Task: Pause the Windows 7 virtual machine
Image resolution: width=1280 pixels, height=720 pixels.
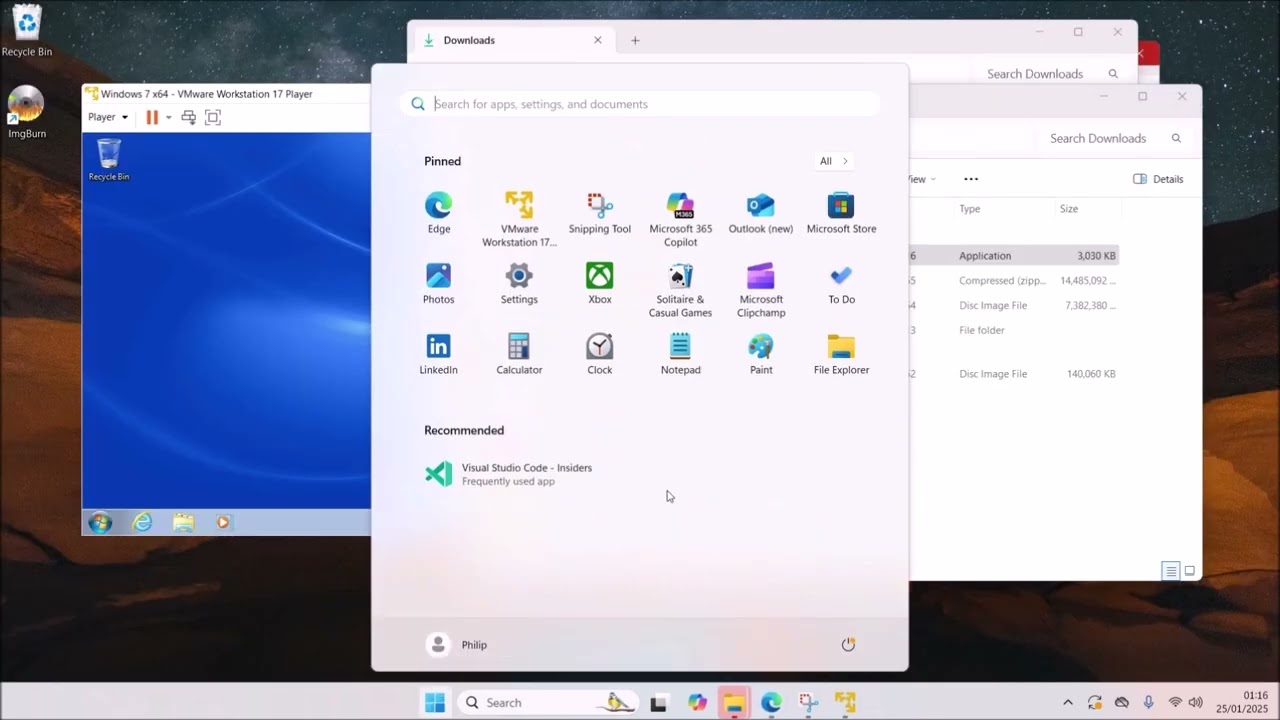Action: (x=152, y=117)
